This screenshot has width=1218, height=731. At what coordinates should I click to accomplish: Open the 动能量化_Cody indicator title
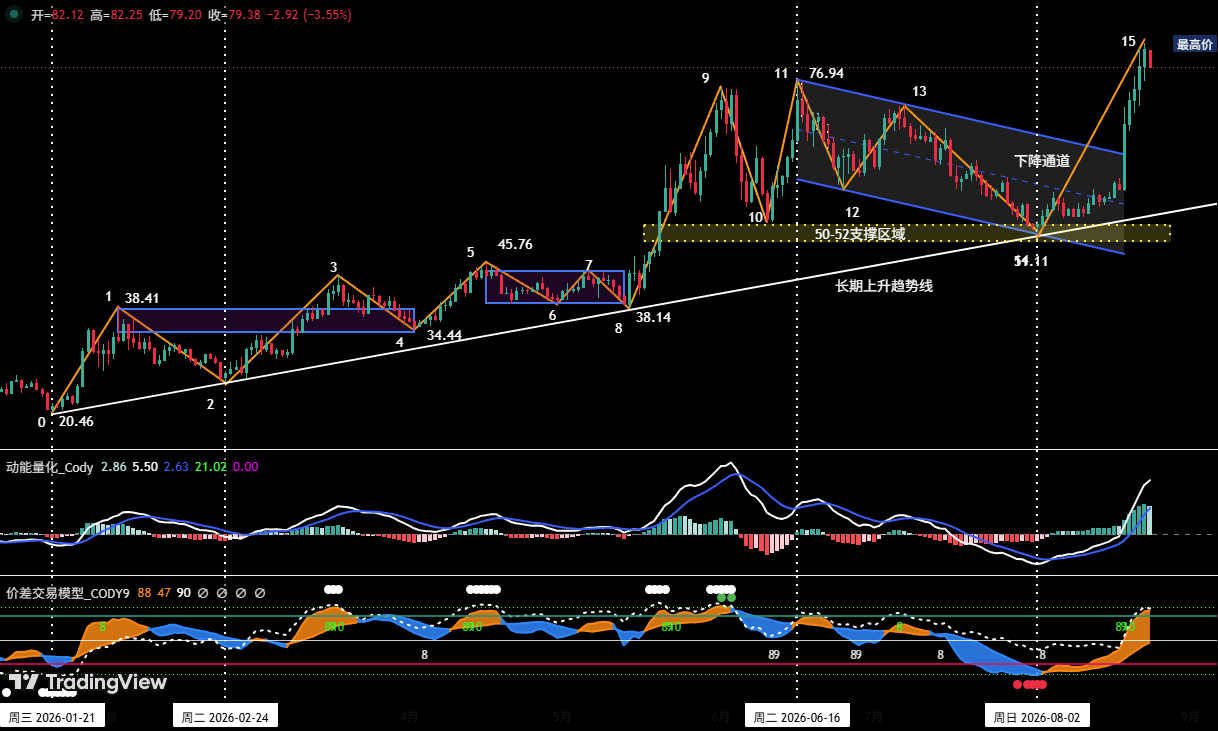(50, 467)
